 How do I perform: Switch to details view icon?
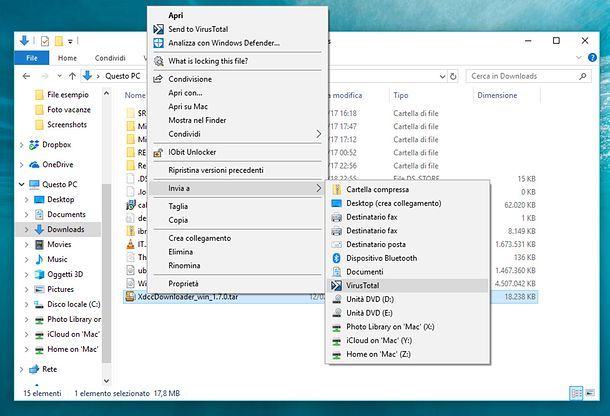[576, 393]
